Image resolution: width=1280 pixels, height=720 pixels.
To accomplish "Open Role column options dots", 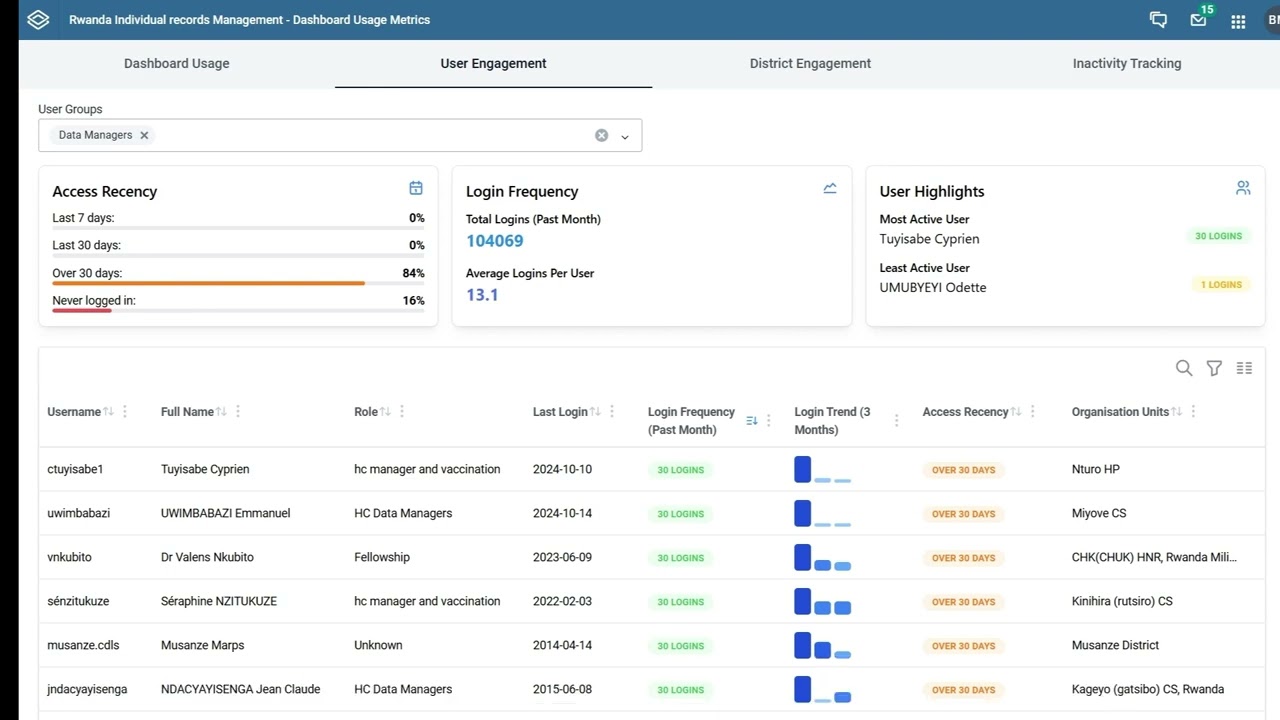I will [402, 411].
